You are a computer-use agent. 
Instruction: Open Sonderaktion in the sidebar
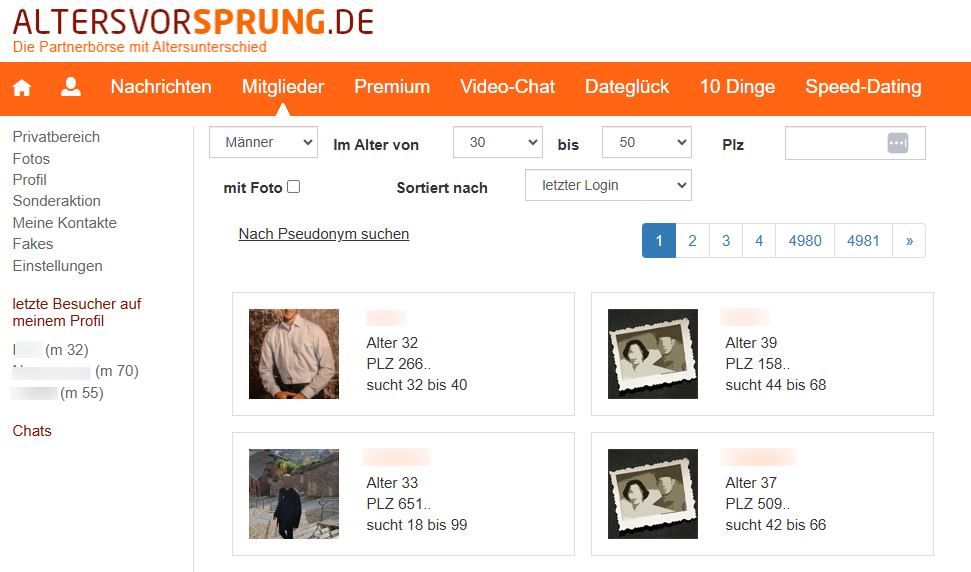coord(56,201)
